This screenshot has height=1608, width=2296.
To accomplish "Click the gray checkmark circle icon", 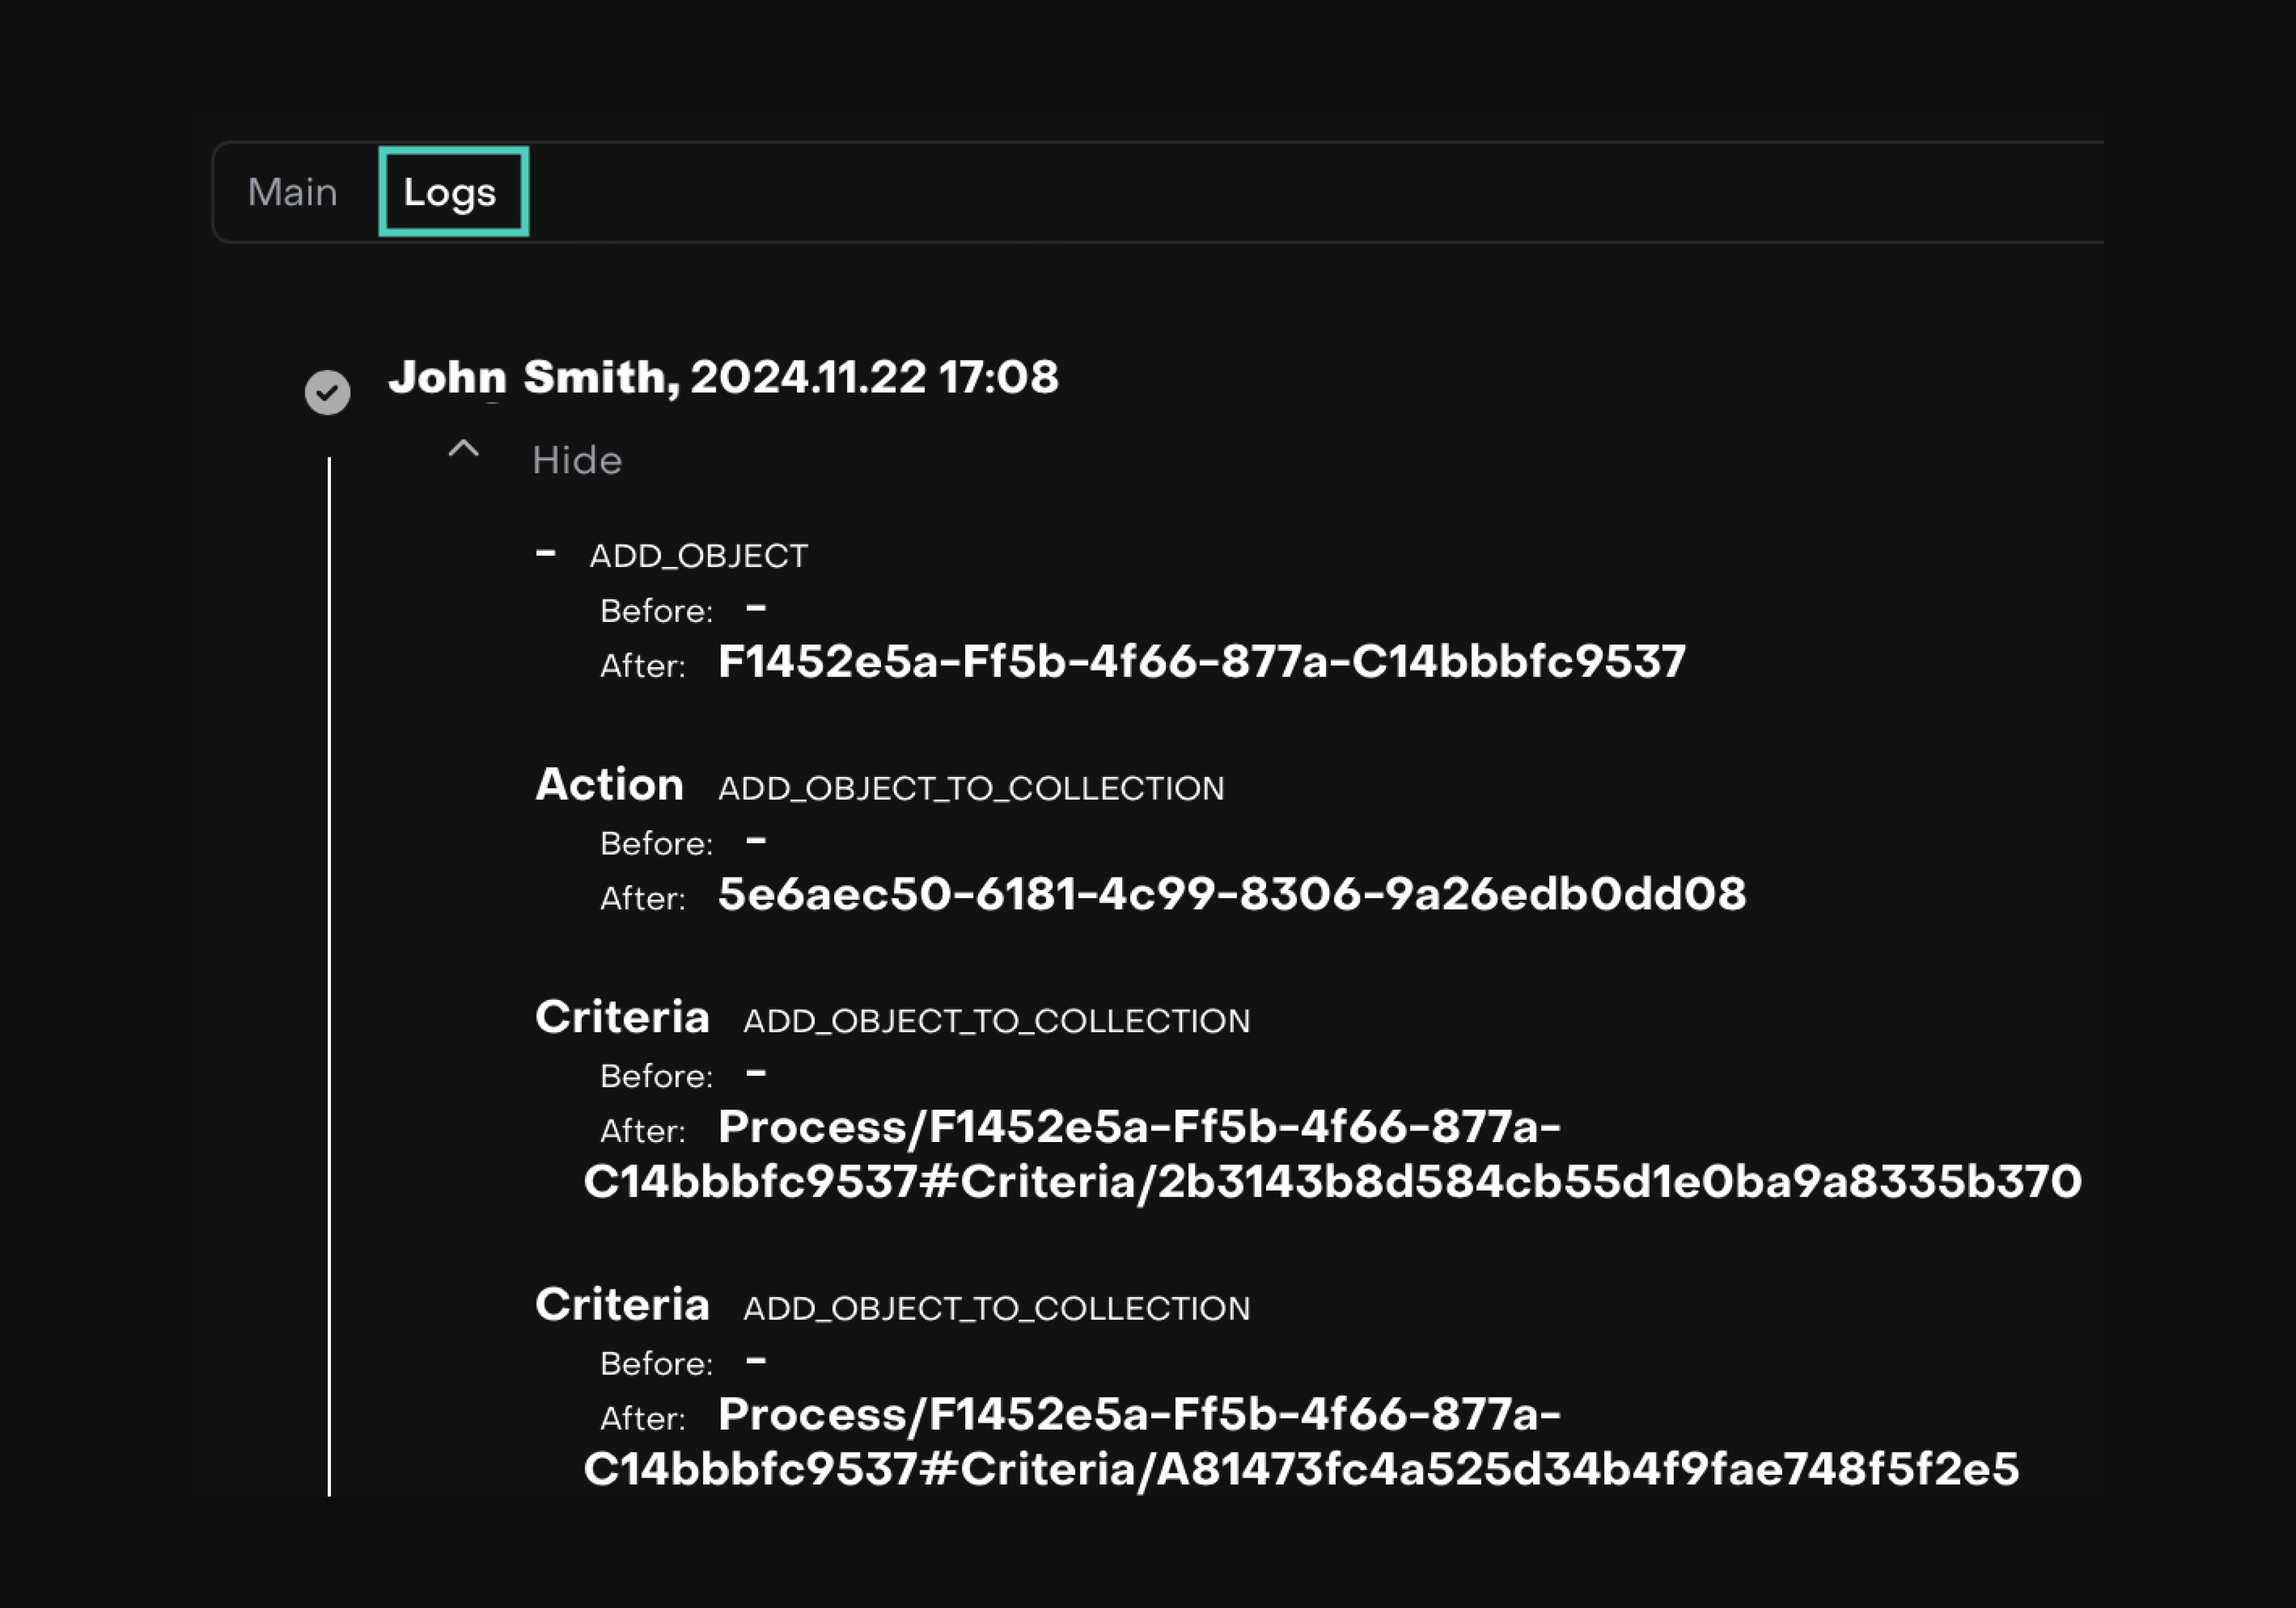I will pos(327,392).
